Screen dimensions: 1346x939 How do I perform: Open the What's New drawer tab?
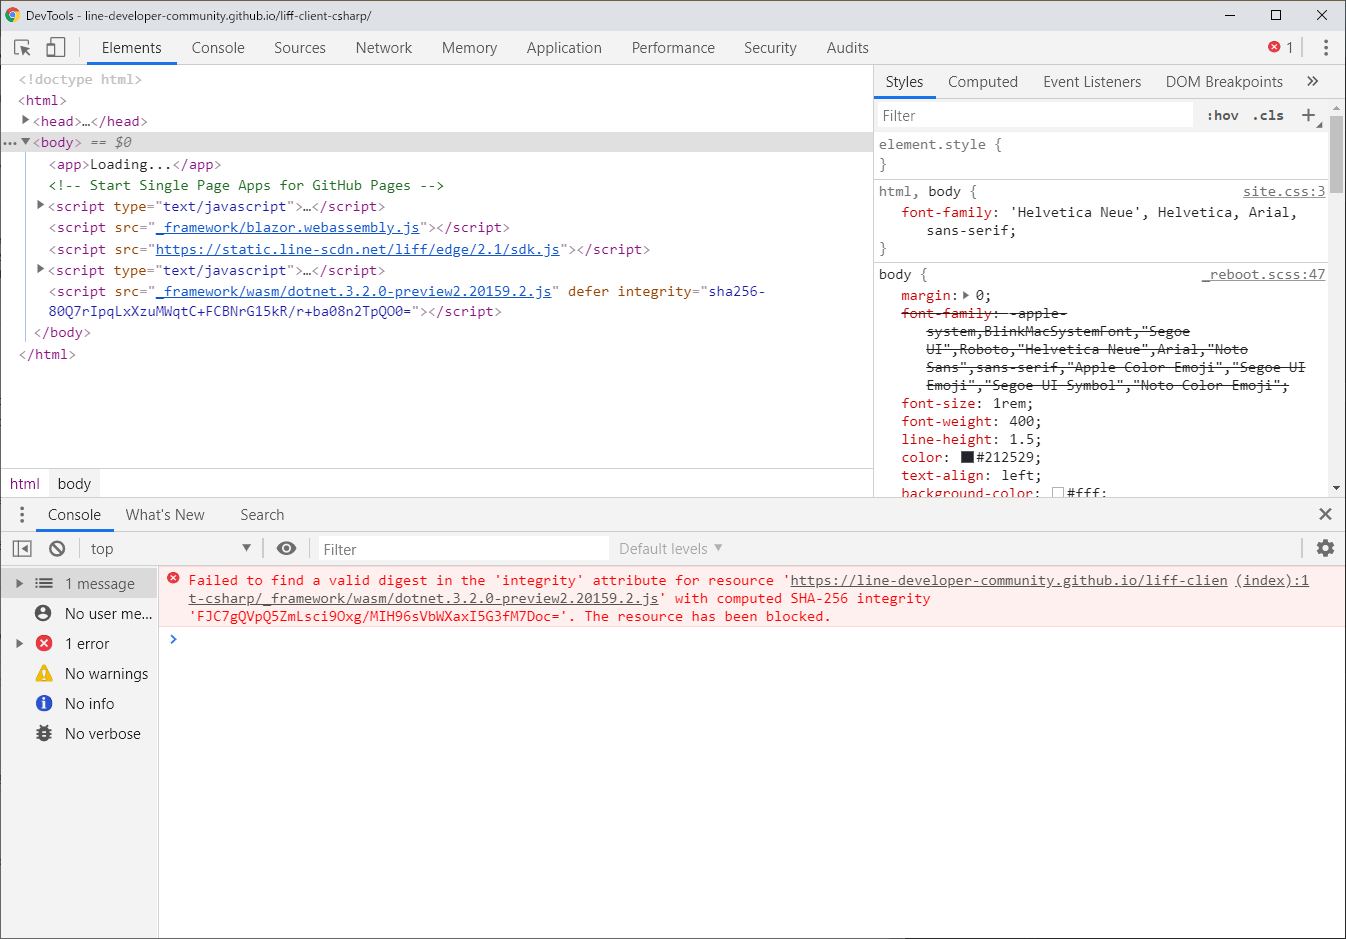(x=165, y=515)
